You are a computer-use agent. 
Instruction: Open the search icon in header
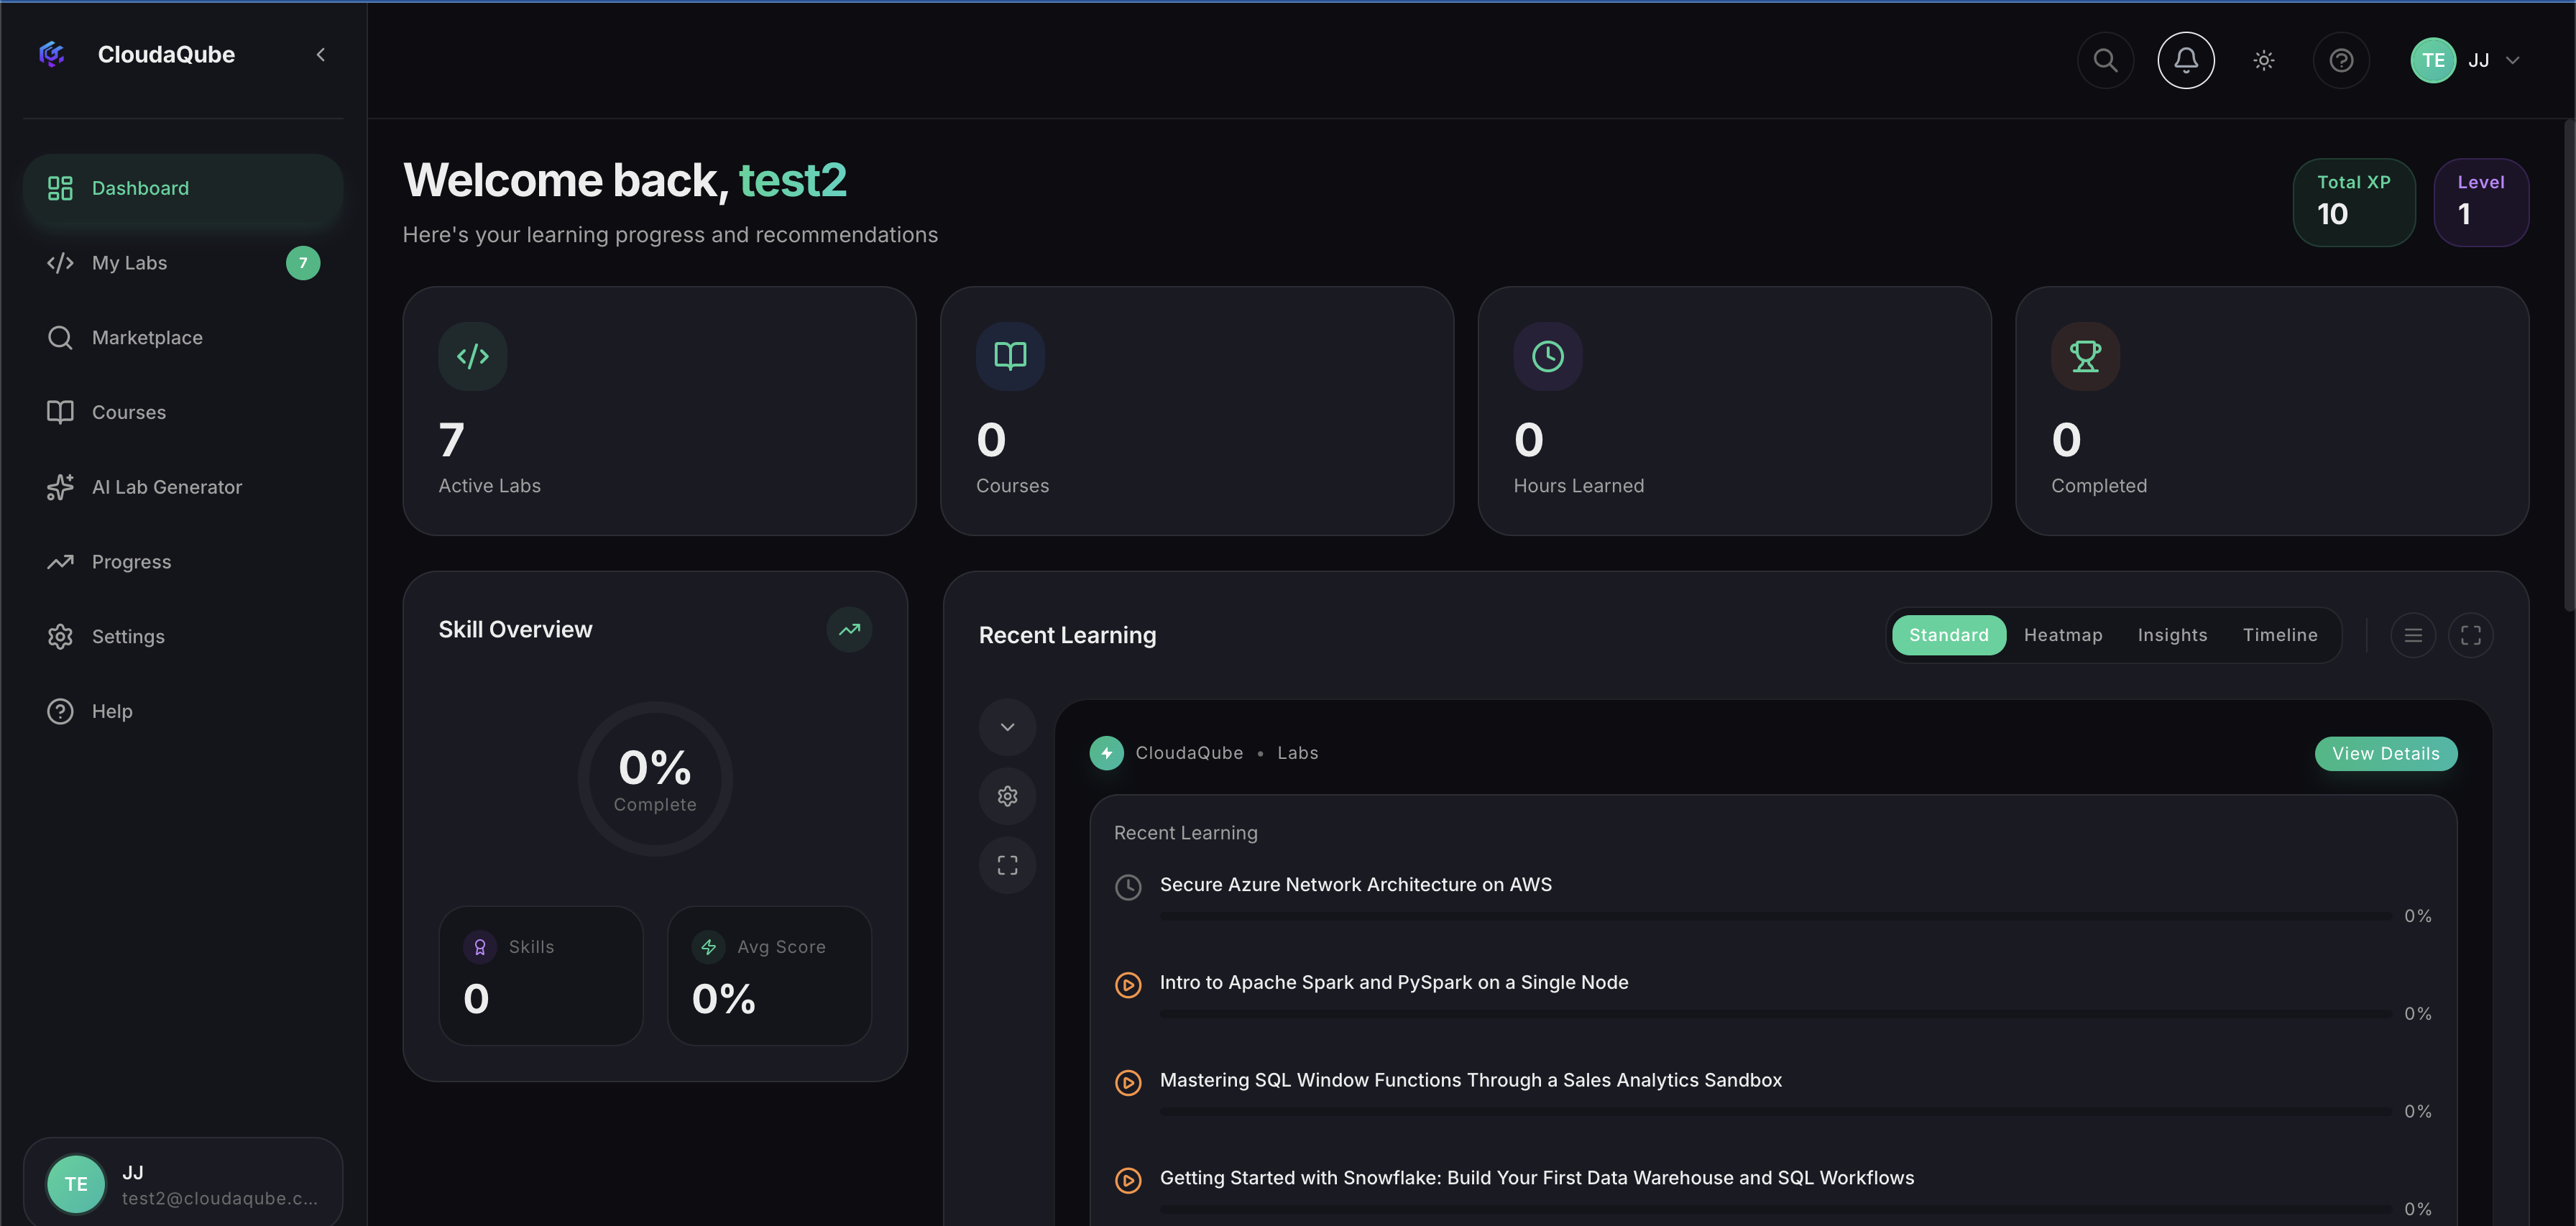coord(2105,60)
